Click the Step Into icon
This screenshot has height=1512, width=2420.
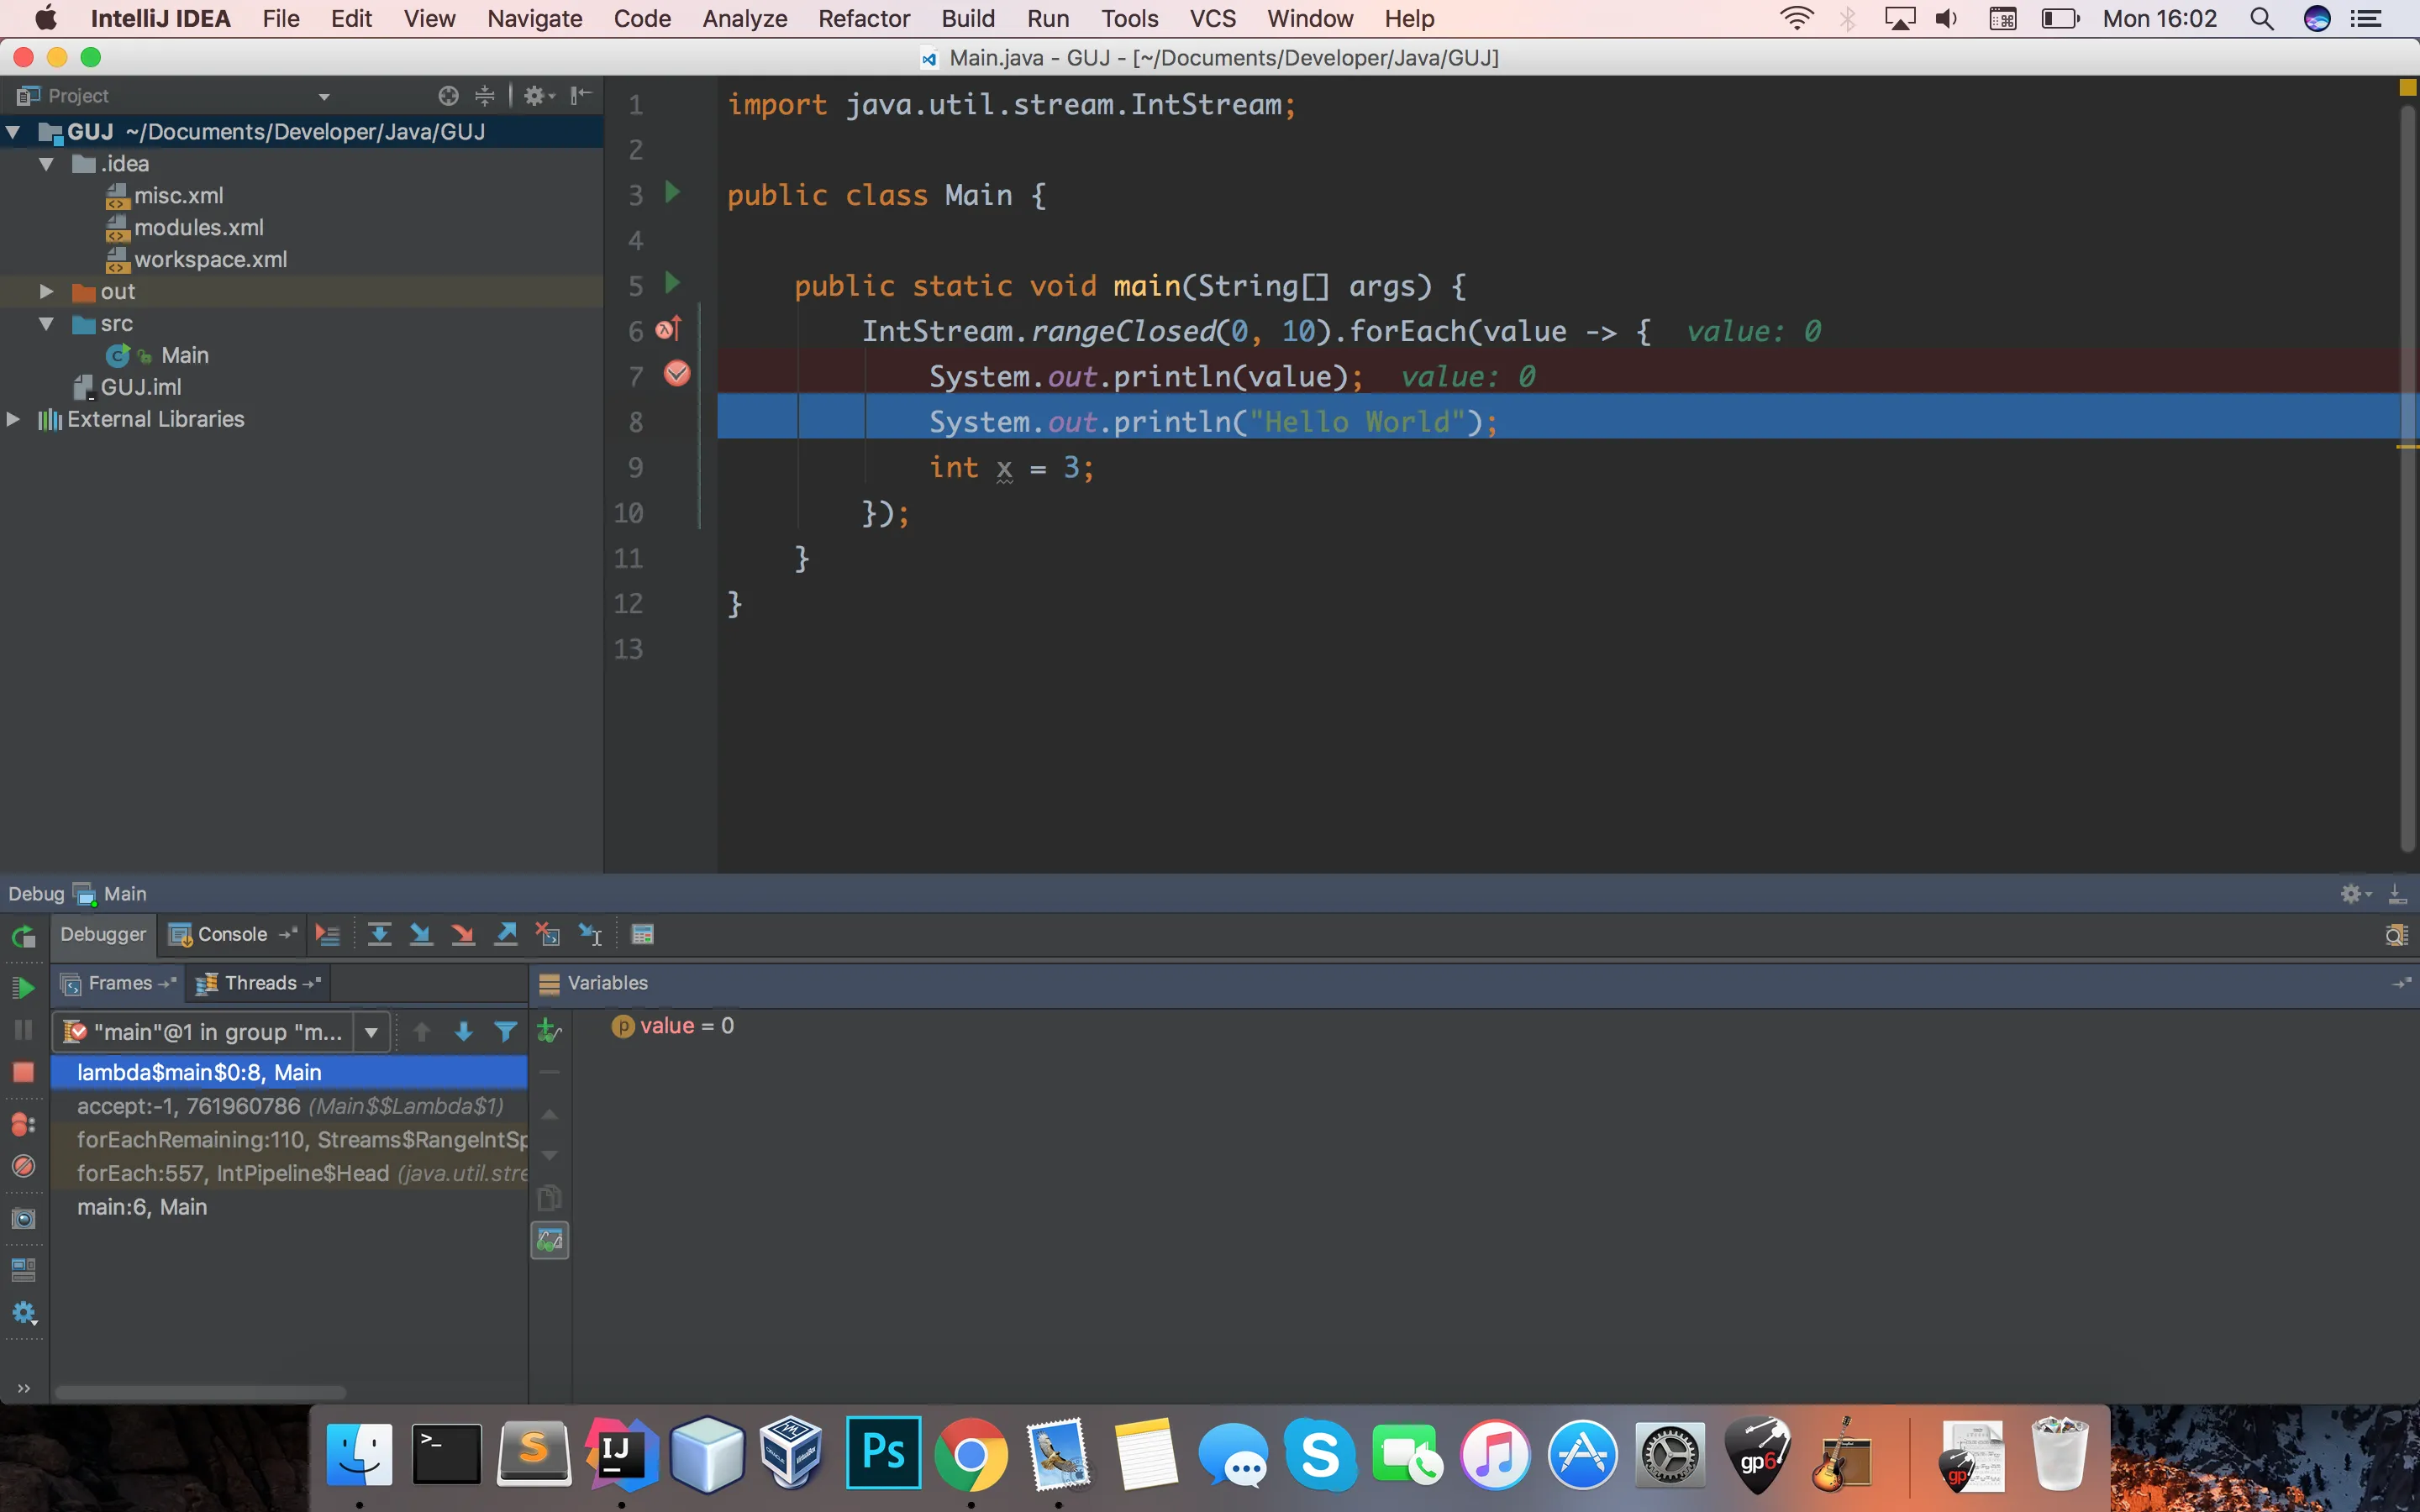point(421,934)
